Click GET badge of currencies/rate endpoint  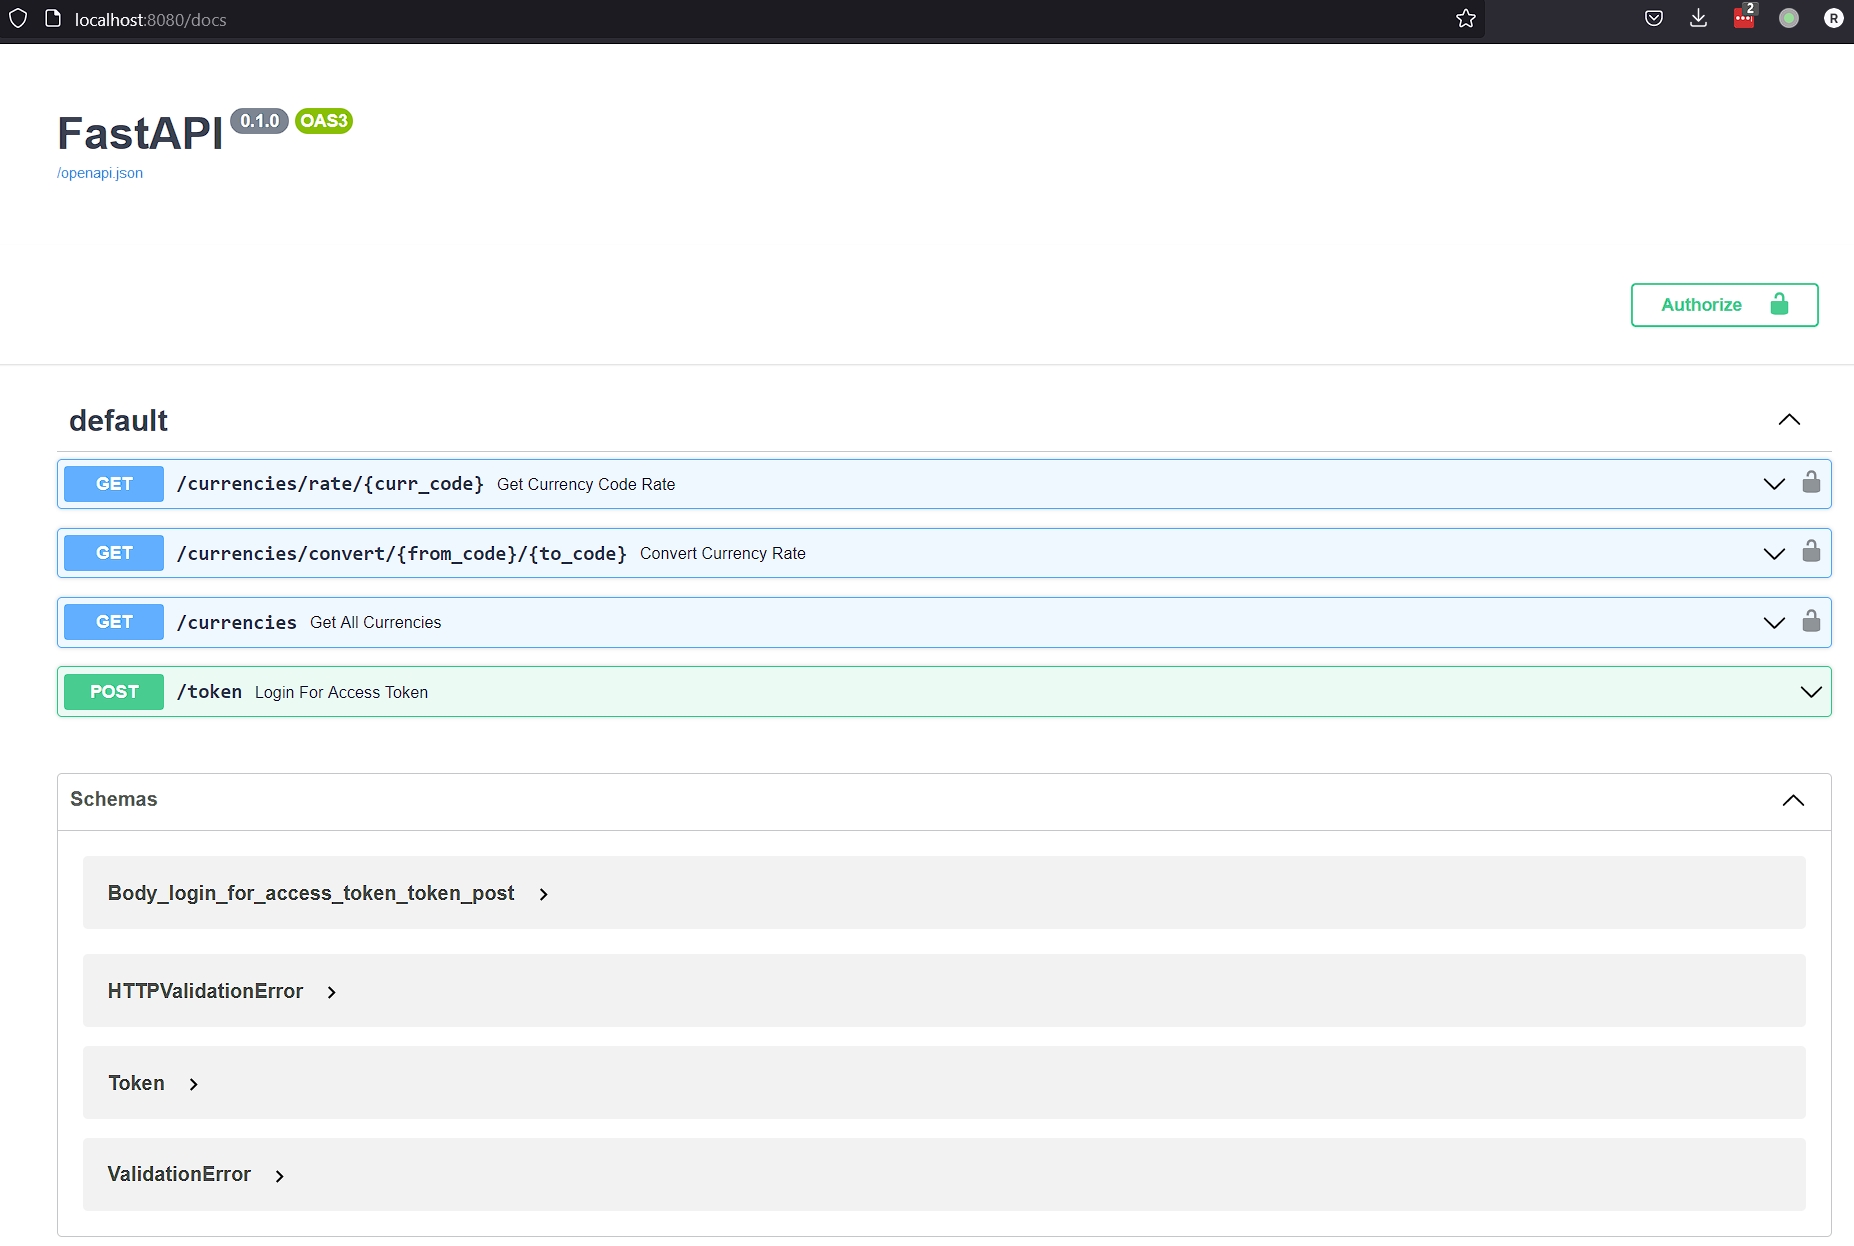coord(114,484)
